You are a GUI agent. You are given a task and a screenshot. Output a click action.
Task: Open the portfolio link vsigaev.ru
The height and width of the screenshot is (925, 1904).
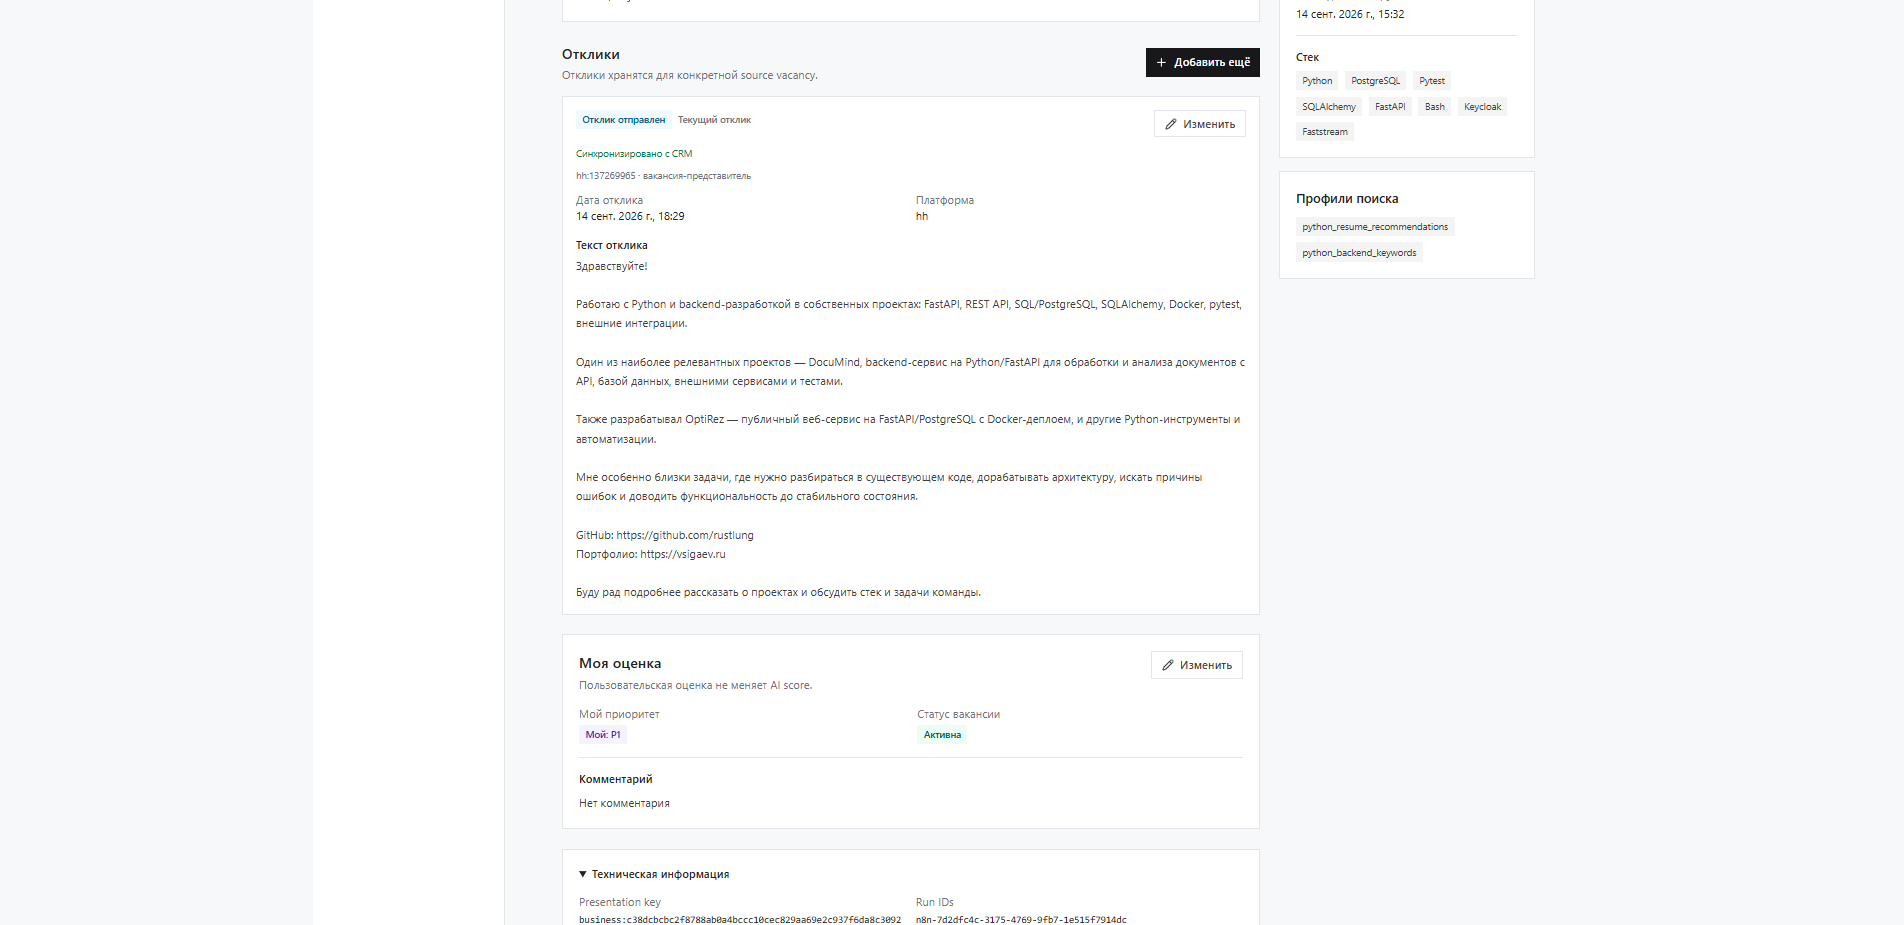(x=683, y=554)
